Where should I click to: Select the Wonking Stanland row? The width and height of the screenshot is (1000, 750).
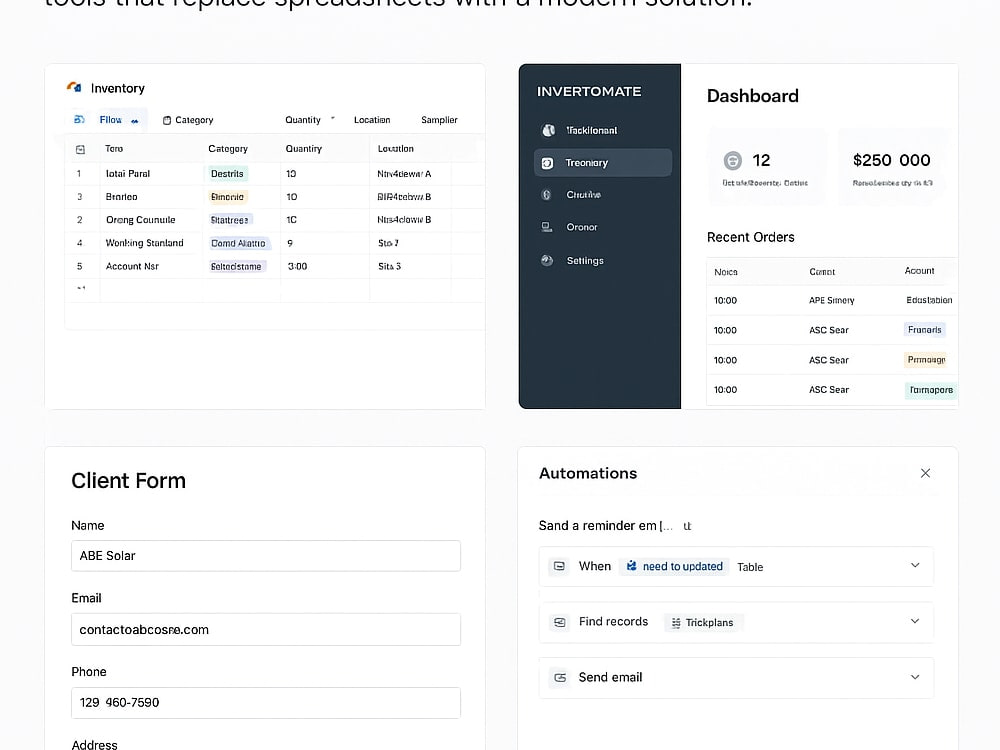(274, 243)
